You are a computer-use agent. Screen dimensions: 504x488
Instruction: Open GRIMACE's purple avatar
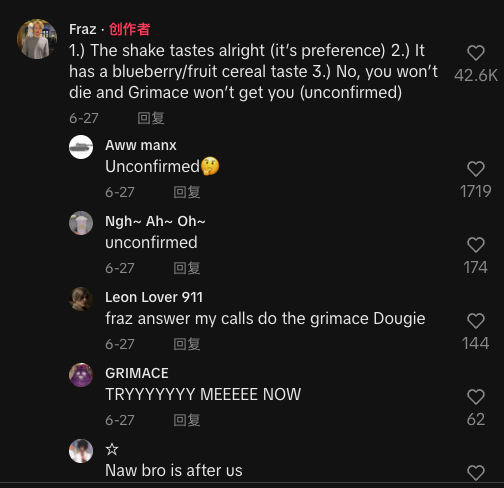[x=81, y=375]
